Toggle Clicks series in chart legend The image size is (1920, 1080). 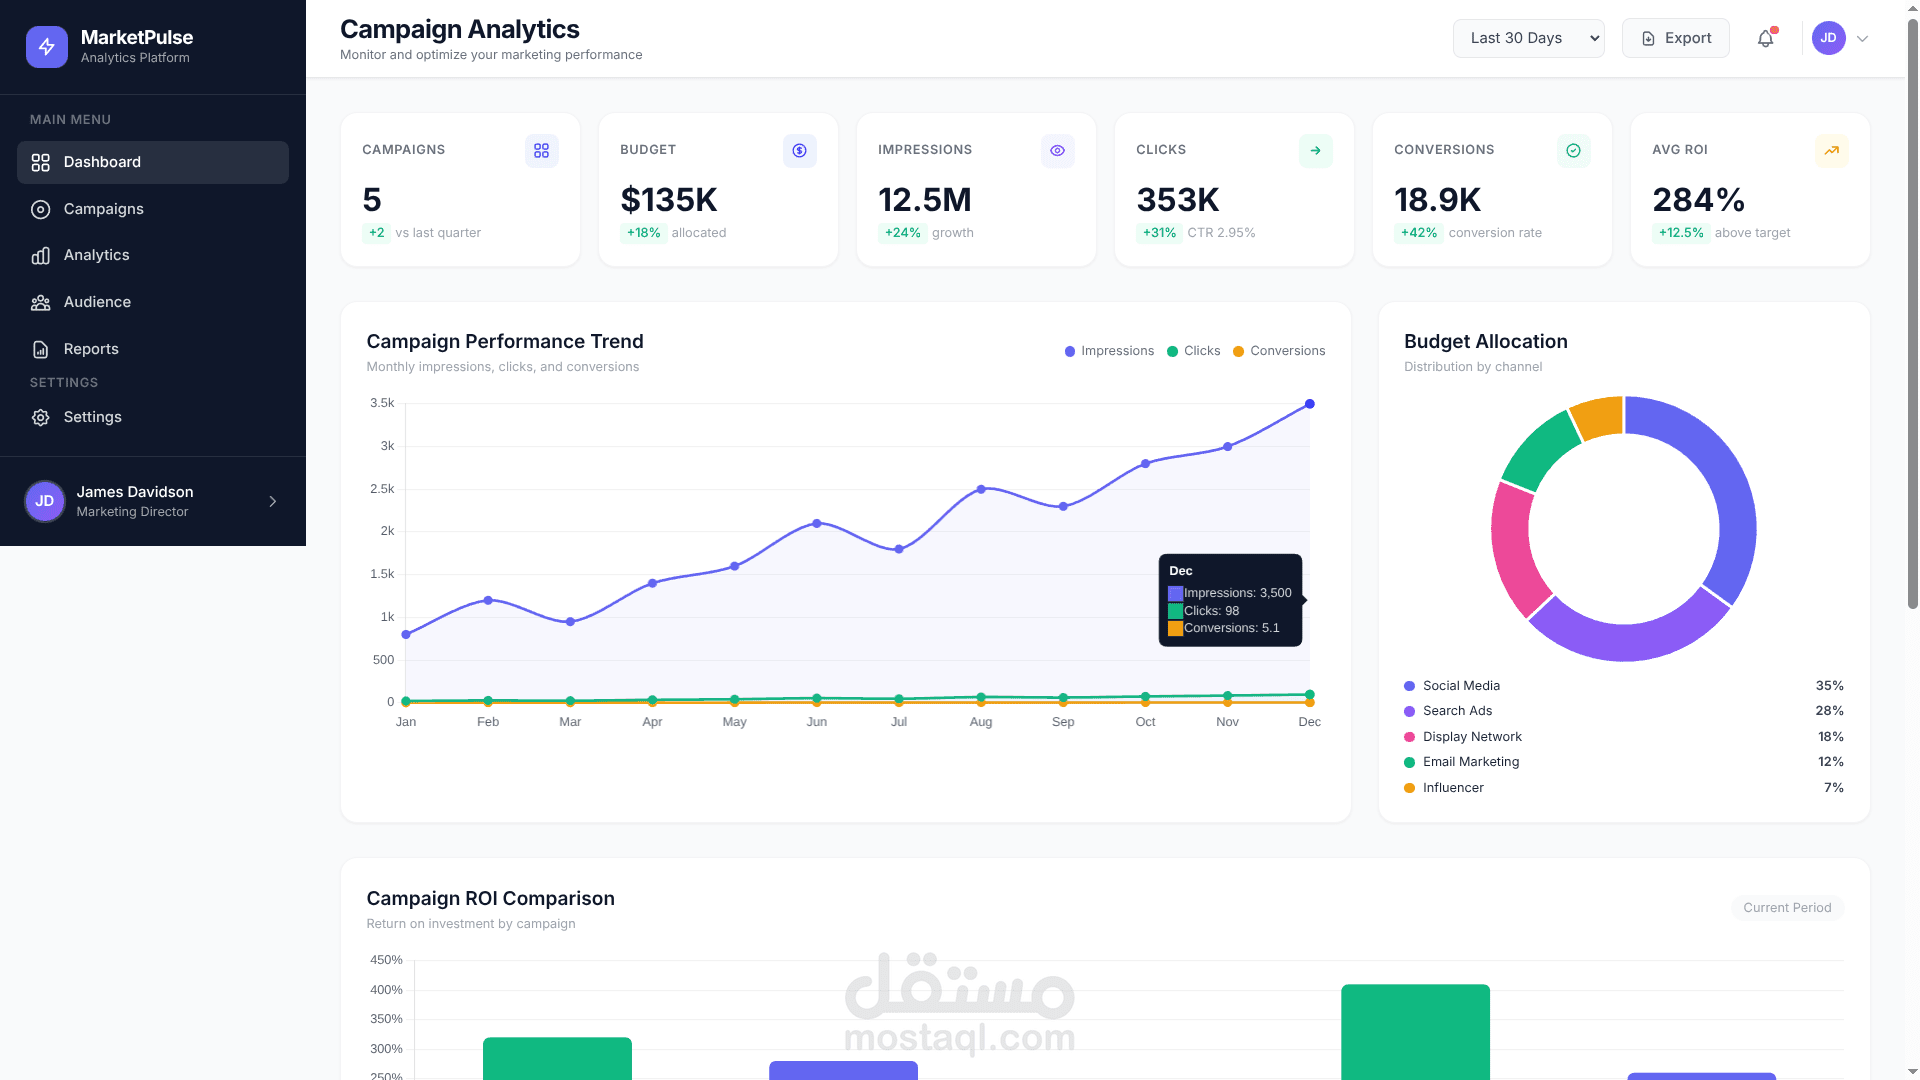(1193, 351)
